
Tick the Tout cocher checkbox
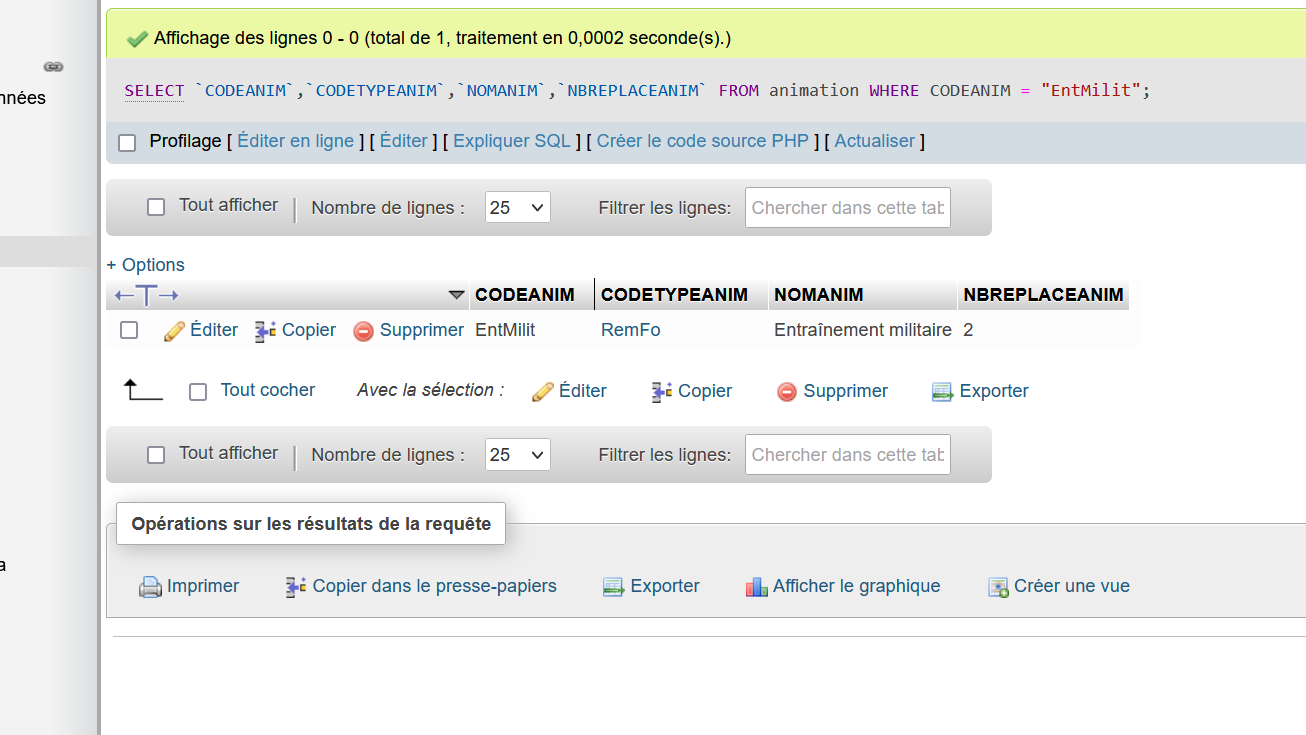point(198,392)
